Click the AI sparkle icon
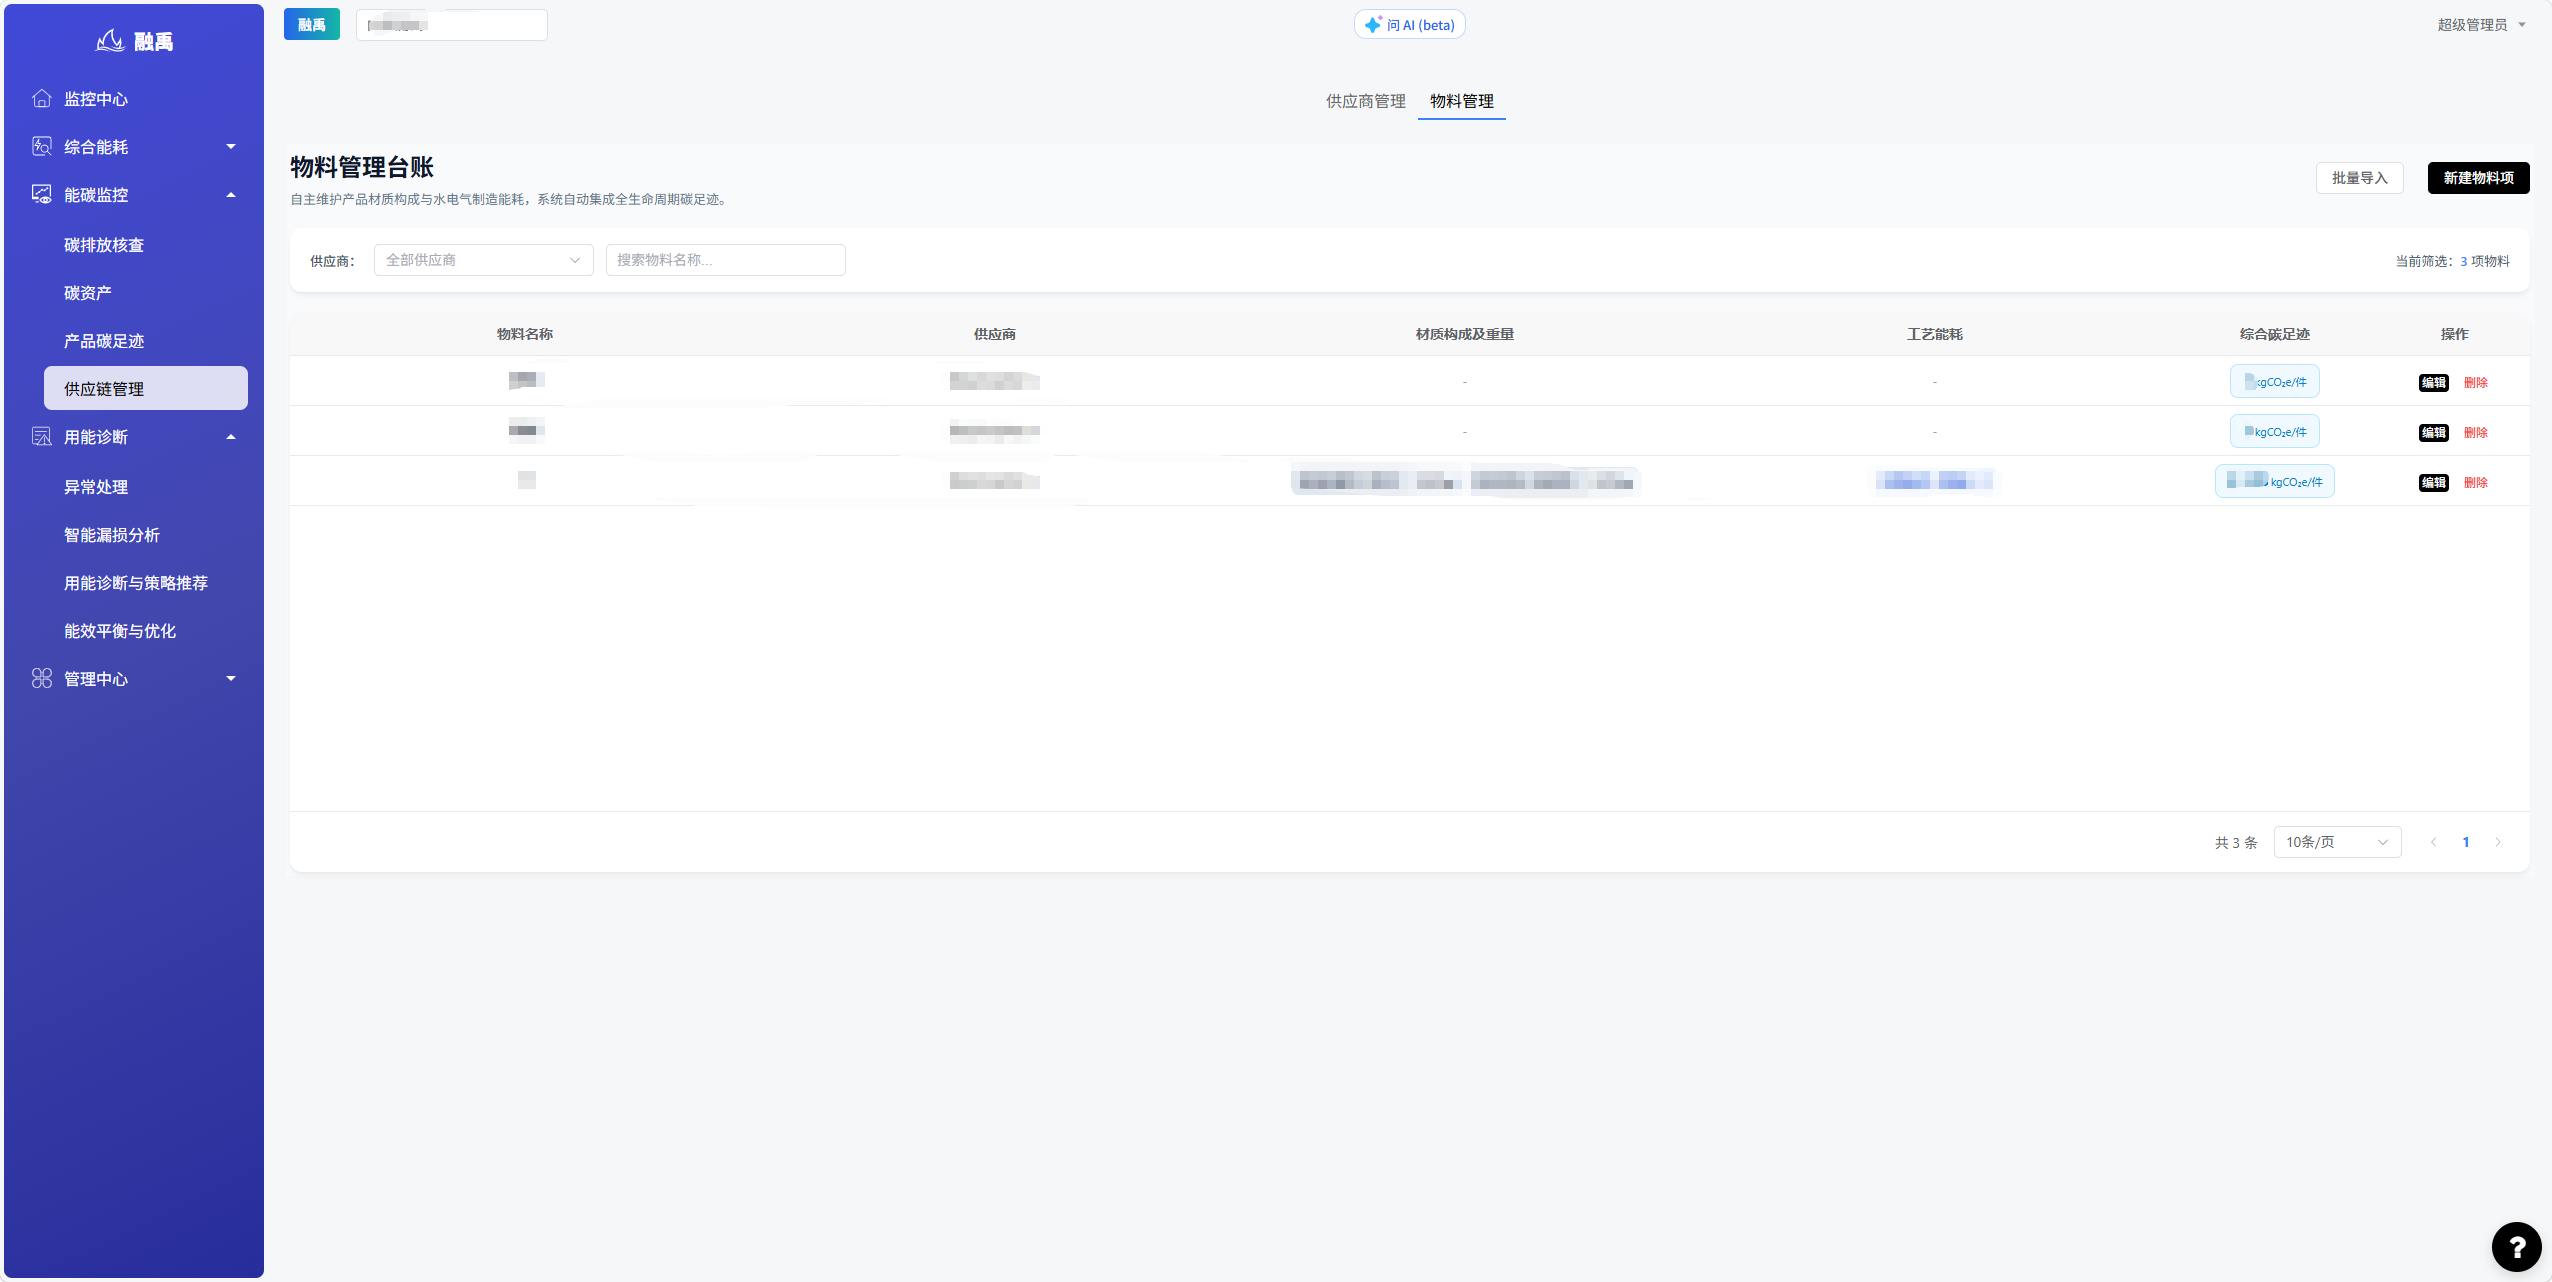The image size is (2552, 1282). pyautogui.click(x=1374, y=25)
